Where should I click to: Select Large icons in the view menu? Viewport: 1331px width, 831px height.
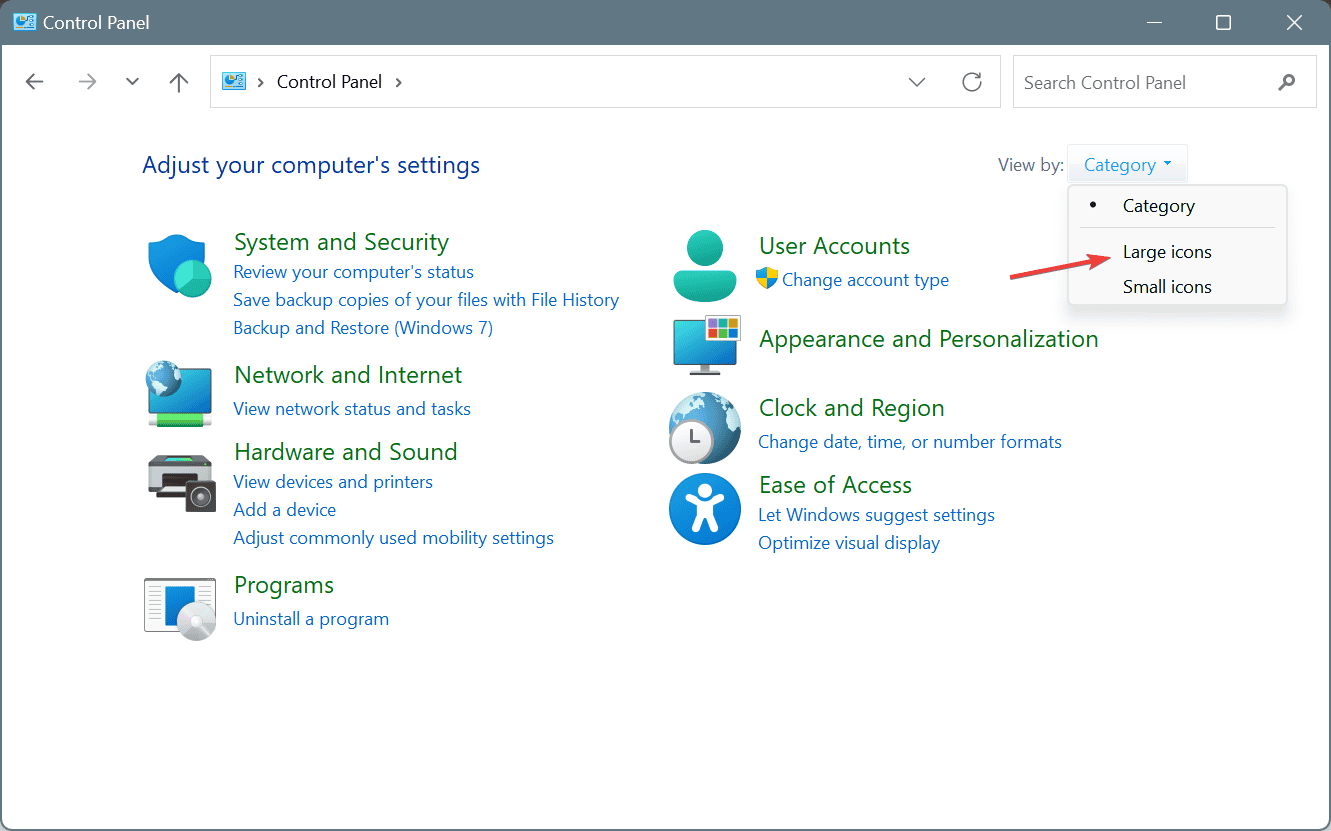[x=1177, y=252]
